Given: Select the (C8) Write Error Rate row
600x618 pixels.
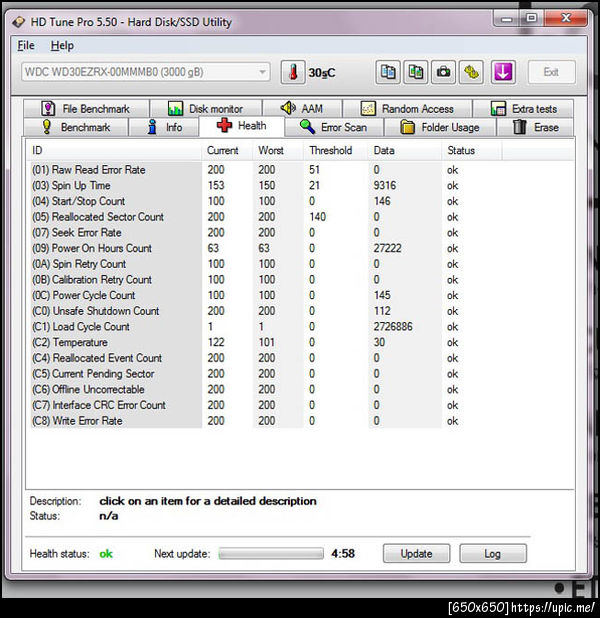Looking at the screenshot, I should click(302, 421).
